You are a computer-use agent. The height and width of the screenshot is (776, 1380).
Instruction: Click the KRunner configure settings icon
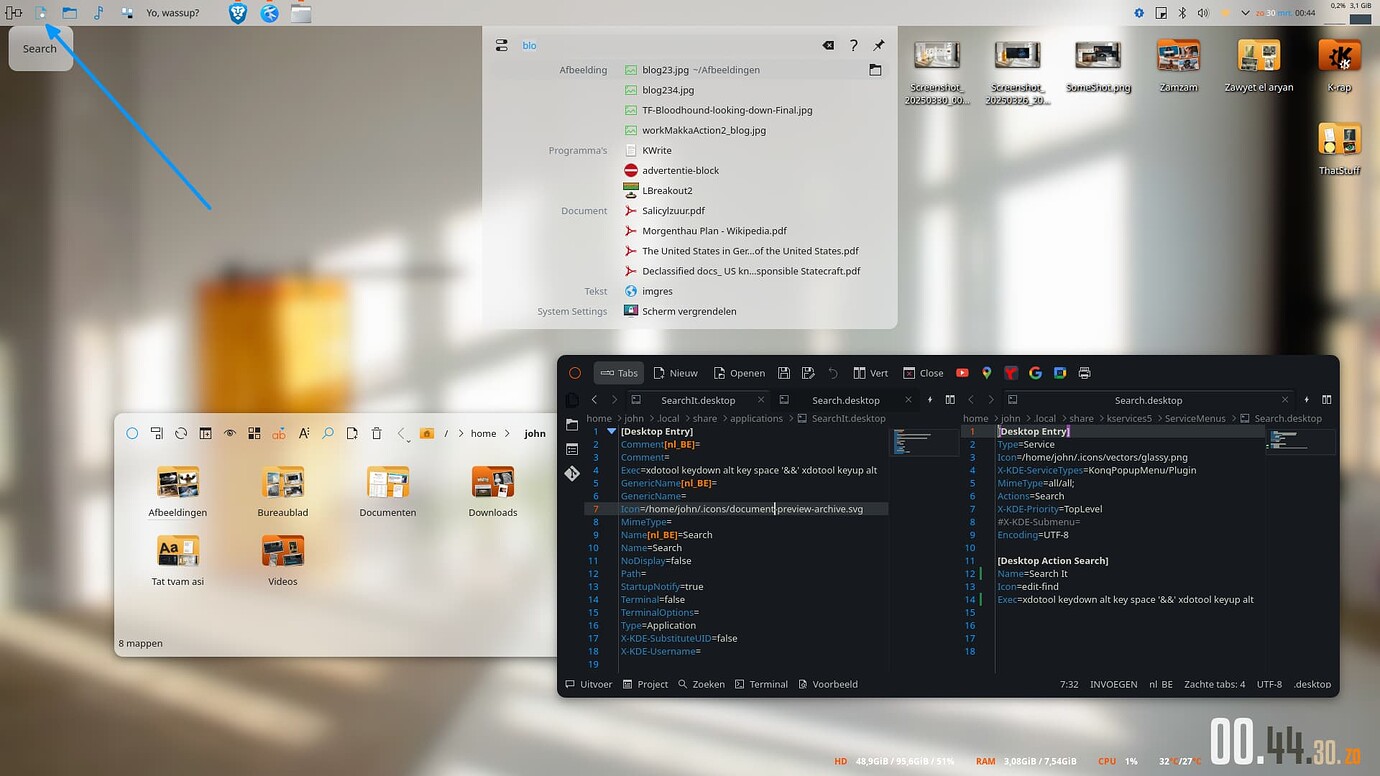[502, 45]
